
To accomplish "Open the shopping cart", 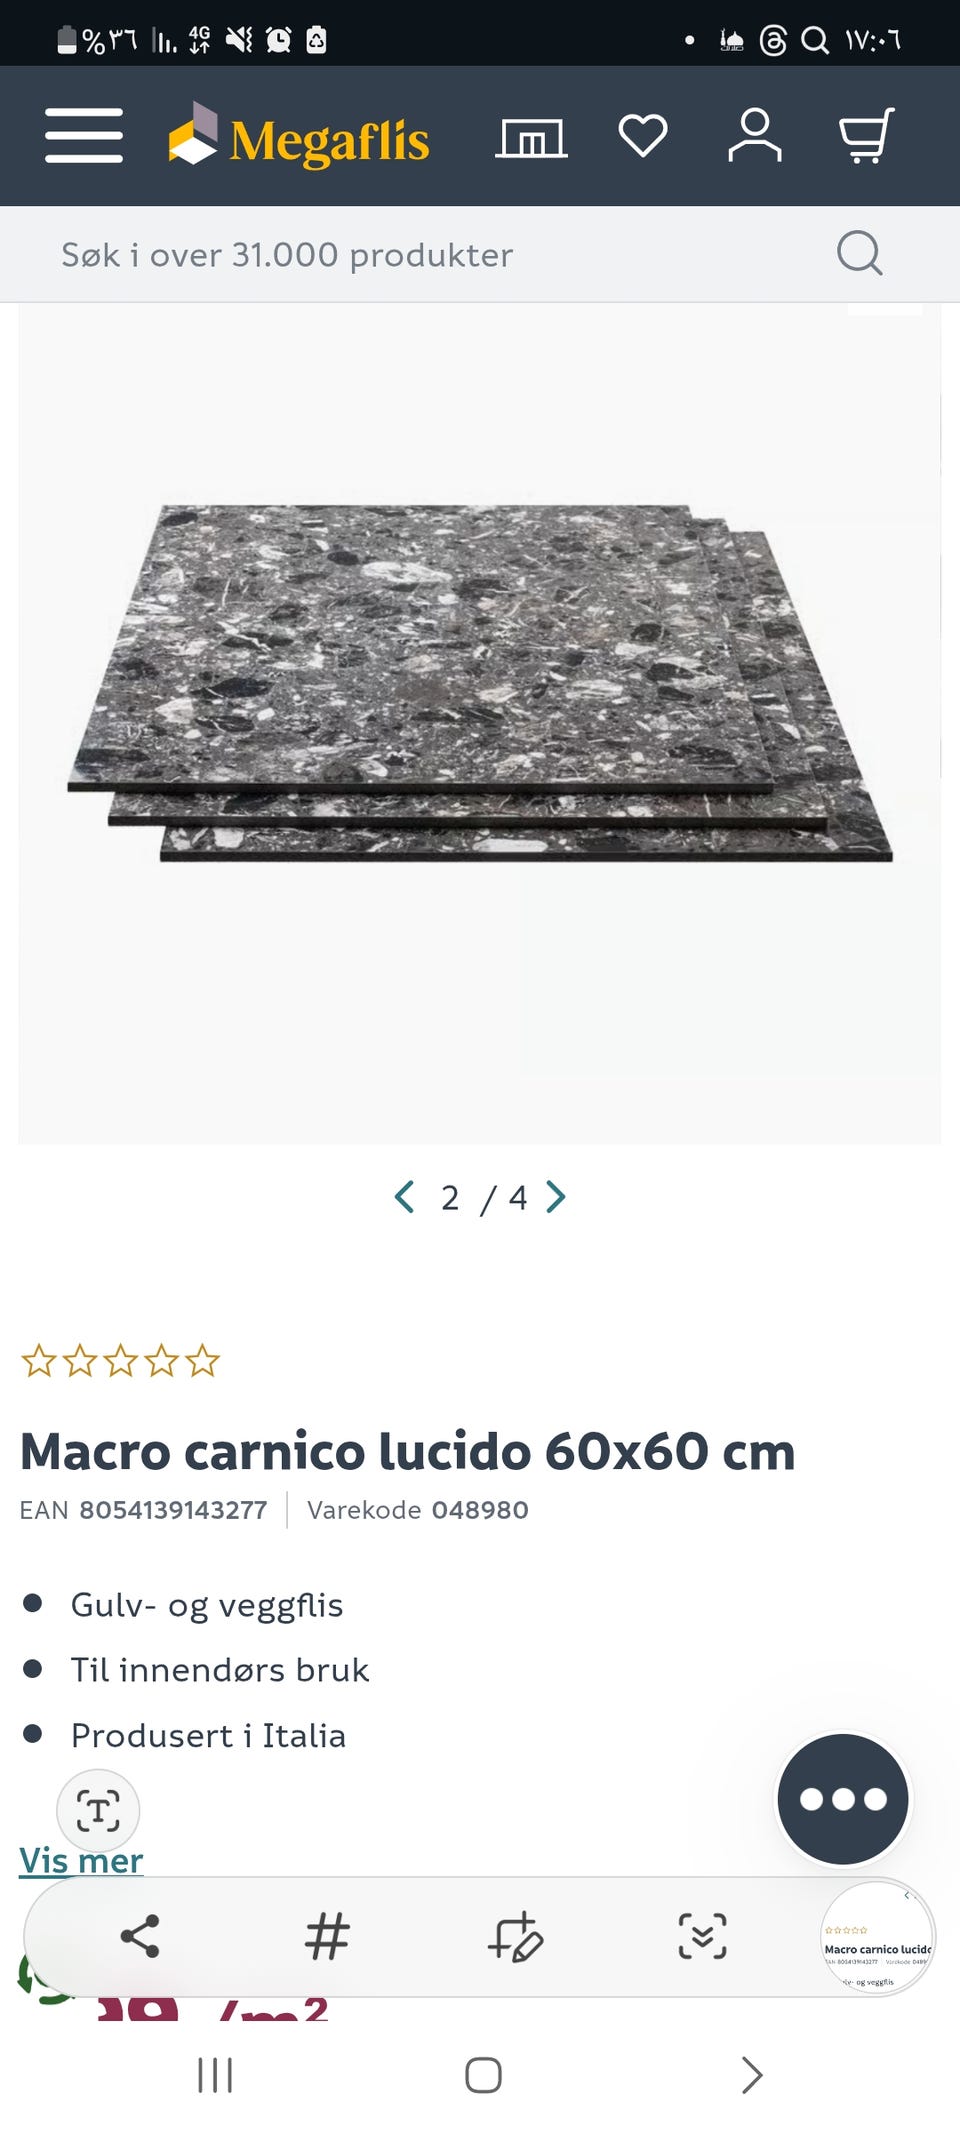I will coord(866,135).
